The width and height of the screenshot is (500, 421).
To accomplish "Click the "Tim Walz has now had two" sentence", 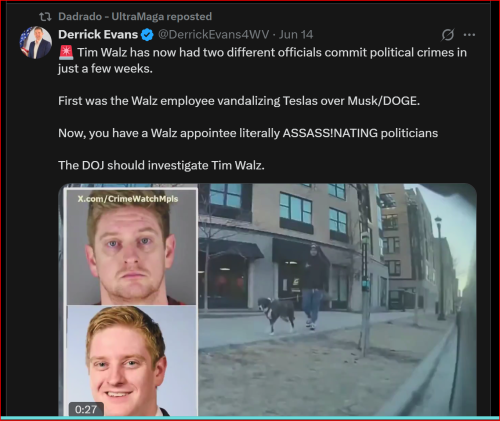I will pyautogui.click(x=262, y=60).
